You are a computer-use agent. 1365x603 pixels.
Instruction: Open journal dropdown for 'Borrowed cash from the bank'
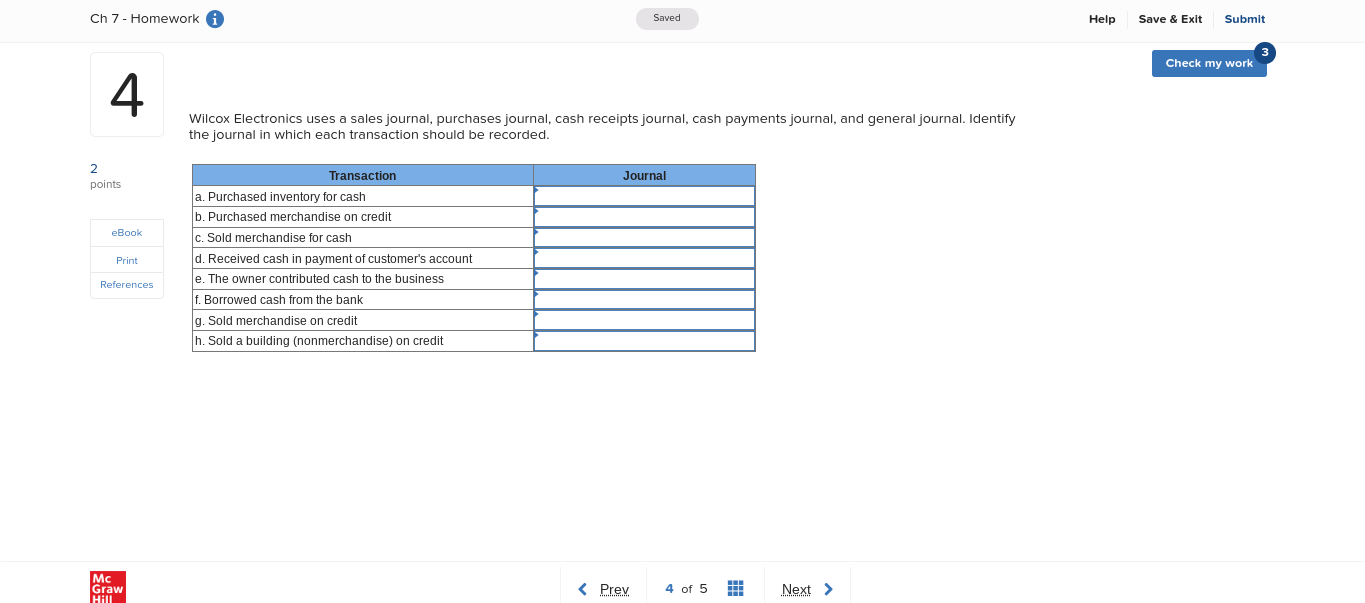(x=644, y=299)
